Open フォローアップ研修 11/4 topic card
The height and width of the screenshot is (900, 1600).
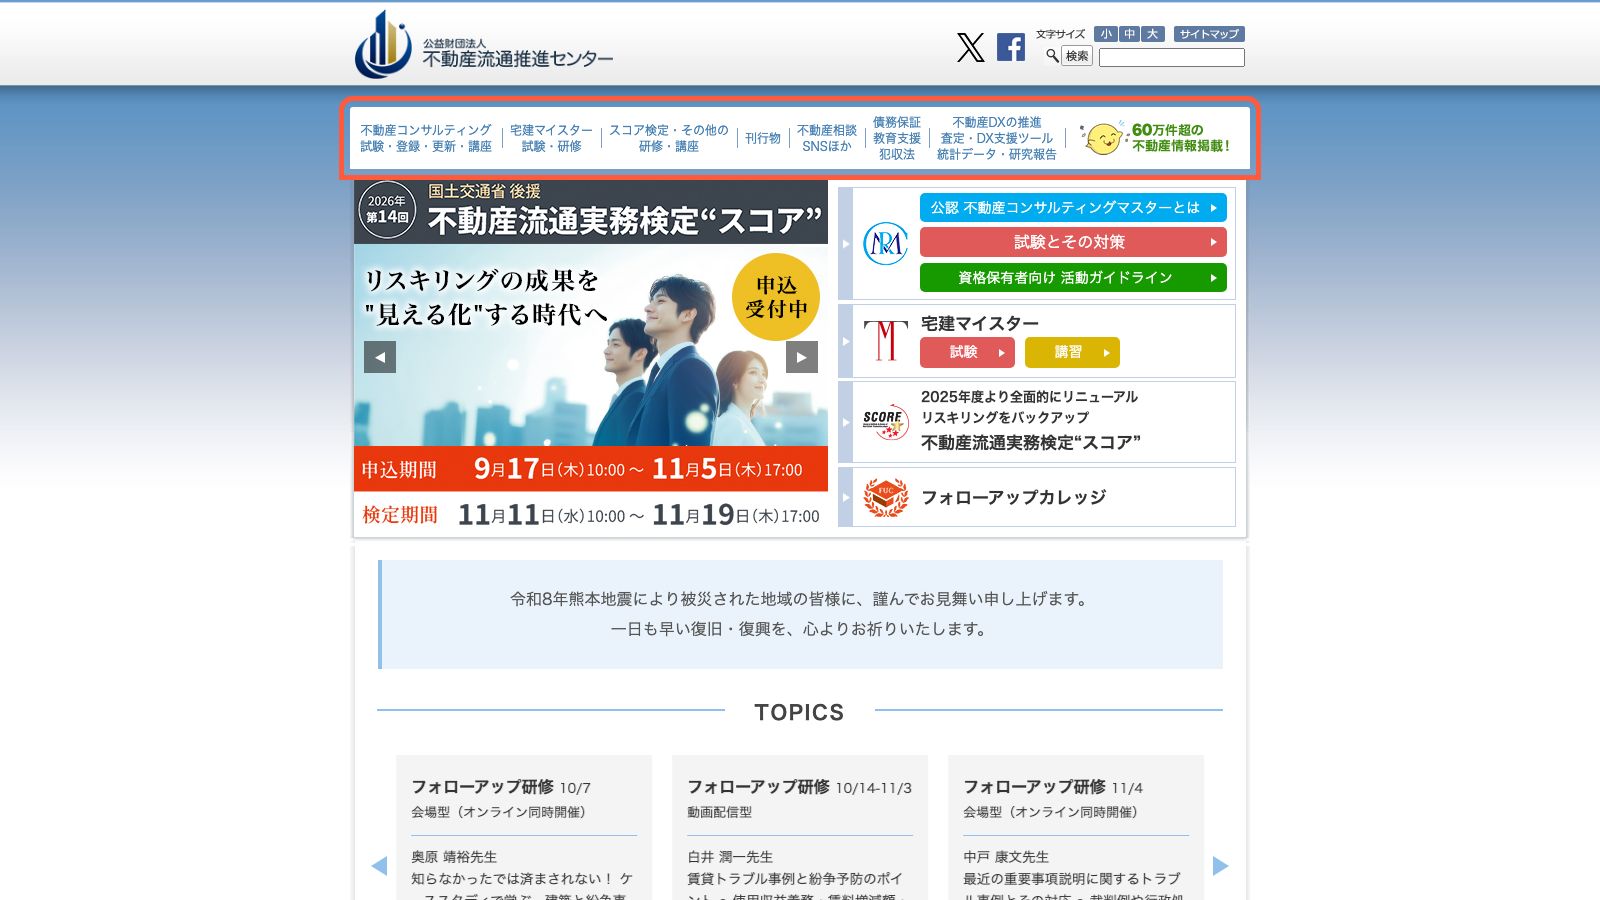tap(1076, 827)
